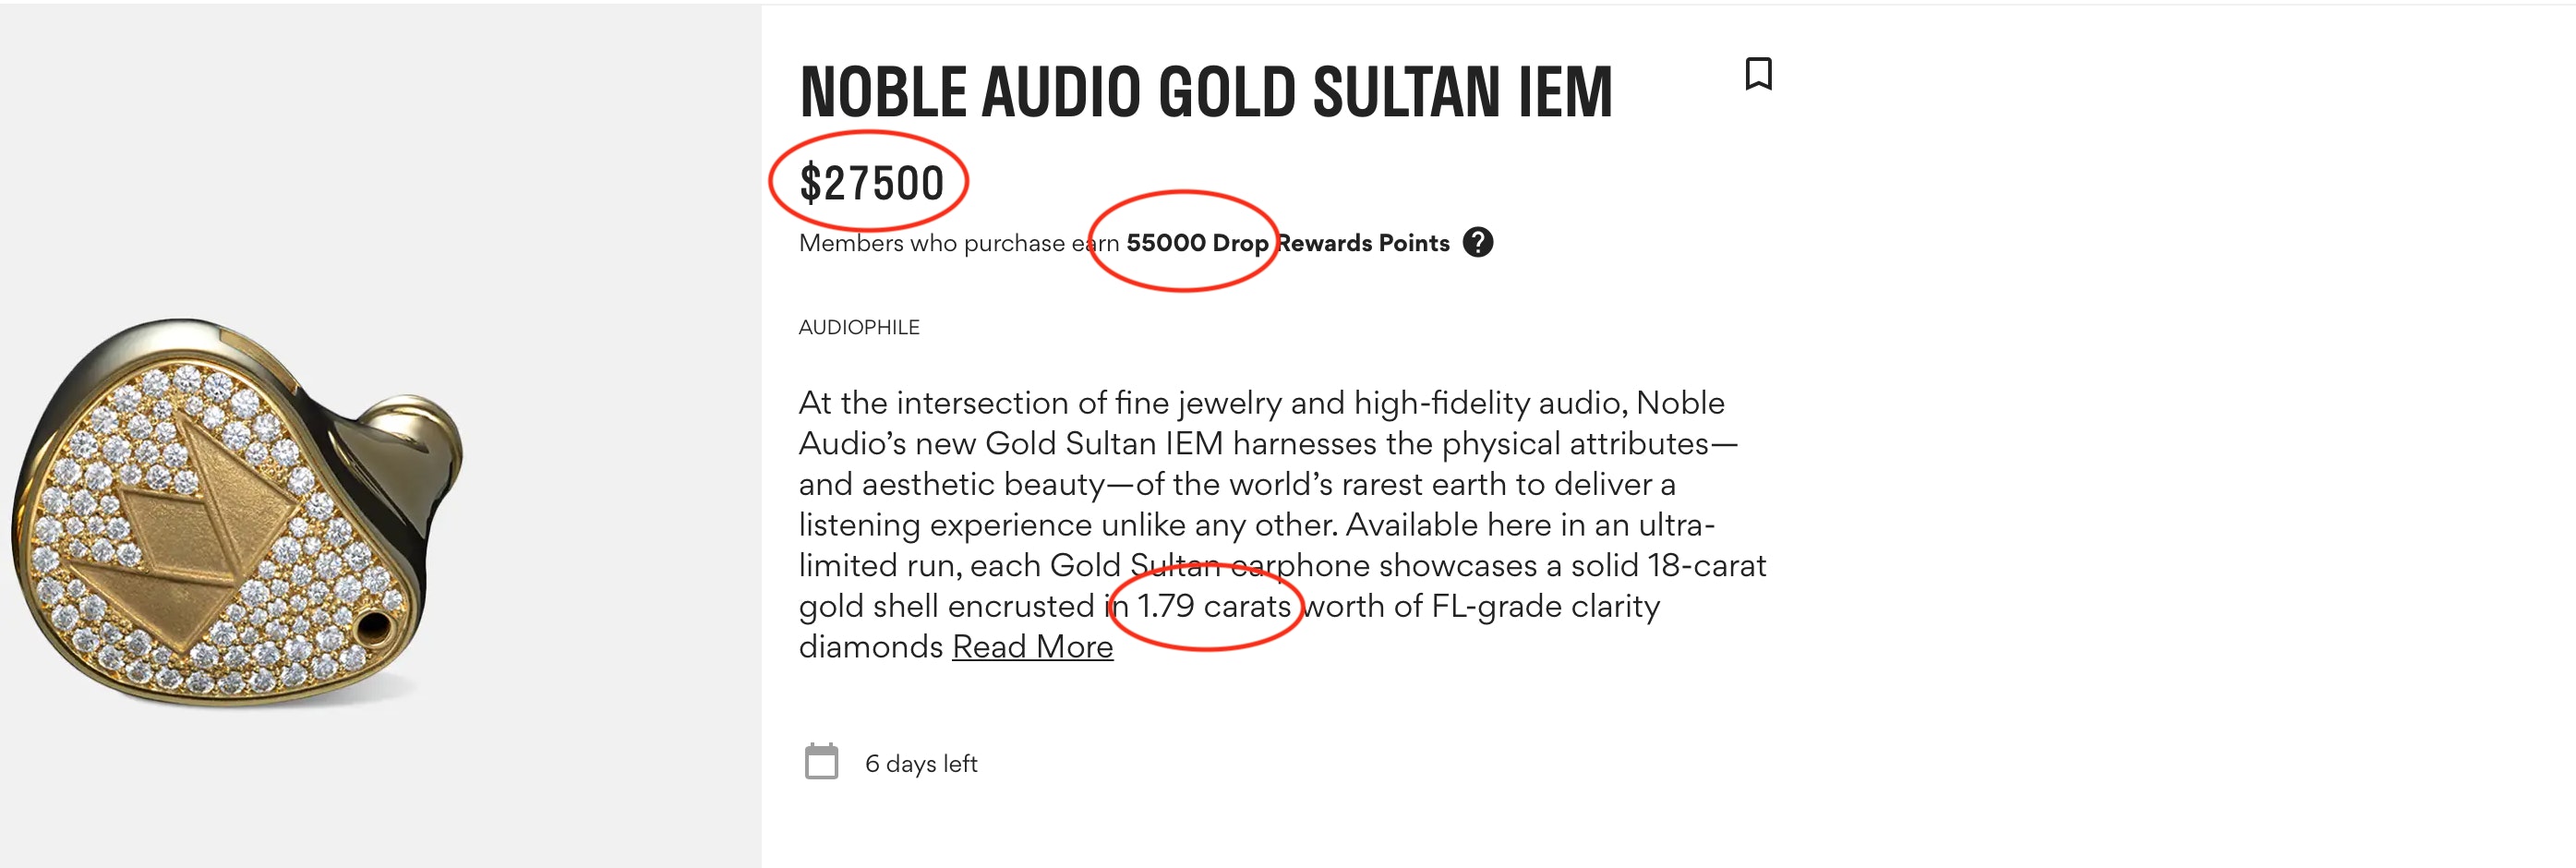Click the AUDIOPHILE category label
The width and height of the screenshot is (2576, 868).
pos(859,327)
